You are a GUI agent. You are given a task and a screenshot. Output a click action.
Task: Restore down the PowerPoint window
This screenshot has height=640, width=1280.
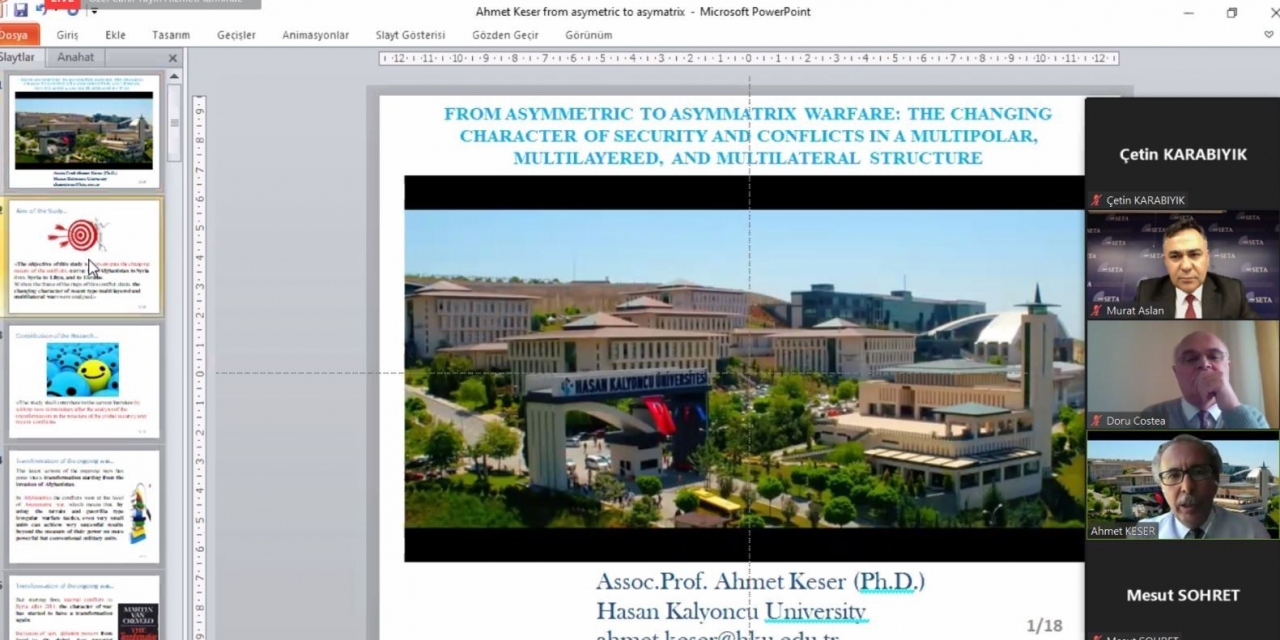point(1232,13)
